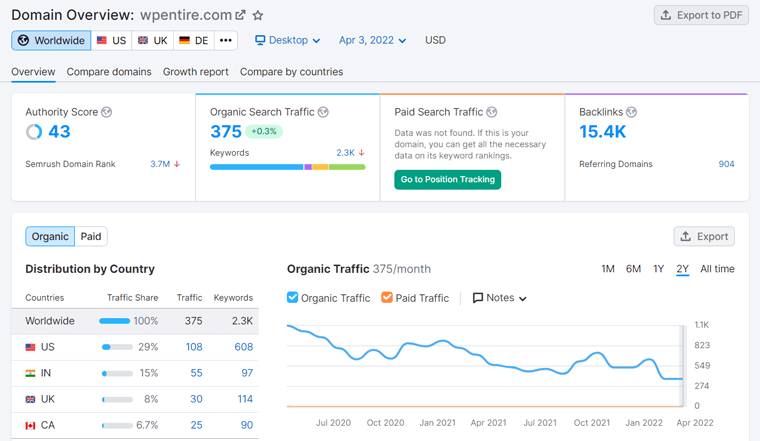
Task: Click the Paid Search Traffic info icon
Action: click(492, 112)
